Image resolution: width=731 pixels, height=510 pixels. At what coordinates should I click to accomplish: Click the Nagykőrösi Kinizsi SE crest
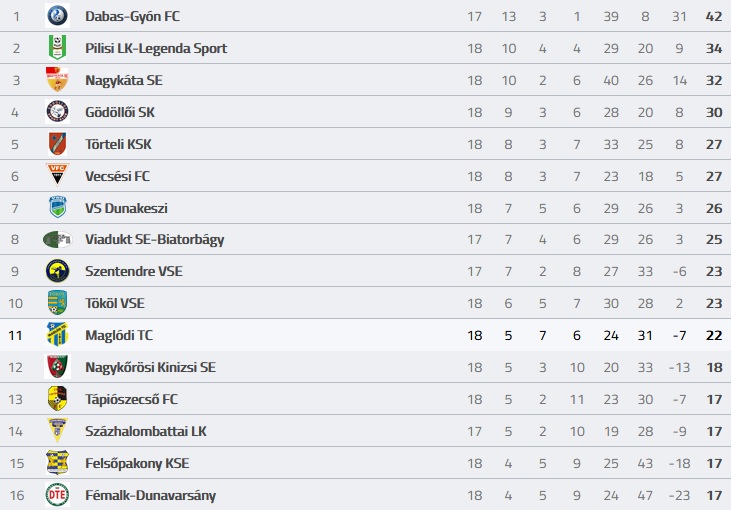coord(57,366)
